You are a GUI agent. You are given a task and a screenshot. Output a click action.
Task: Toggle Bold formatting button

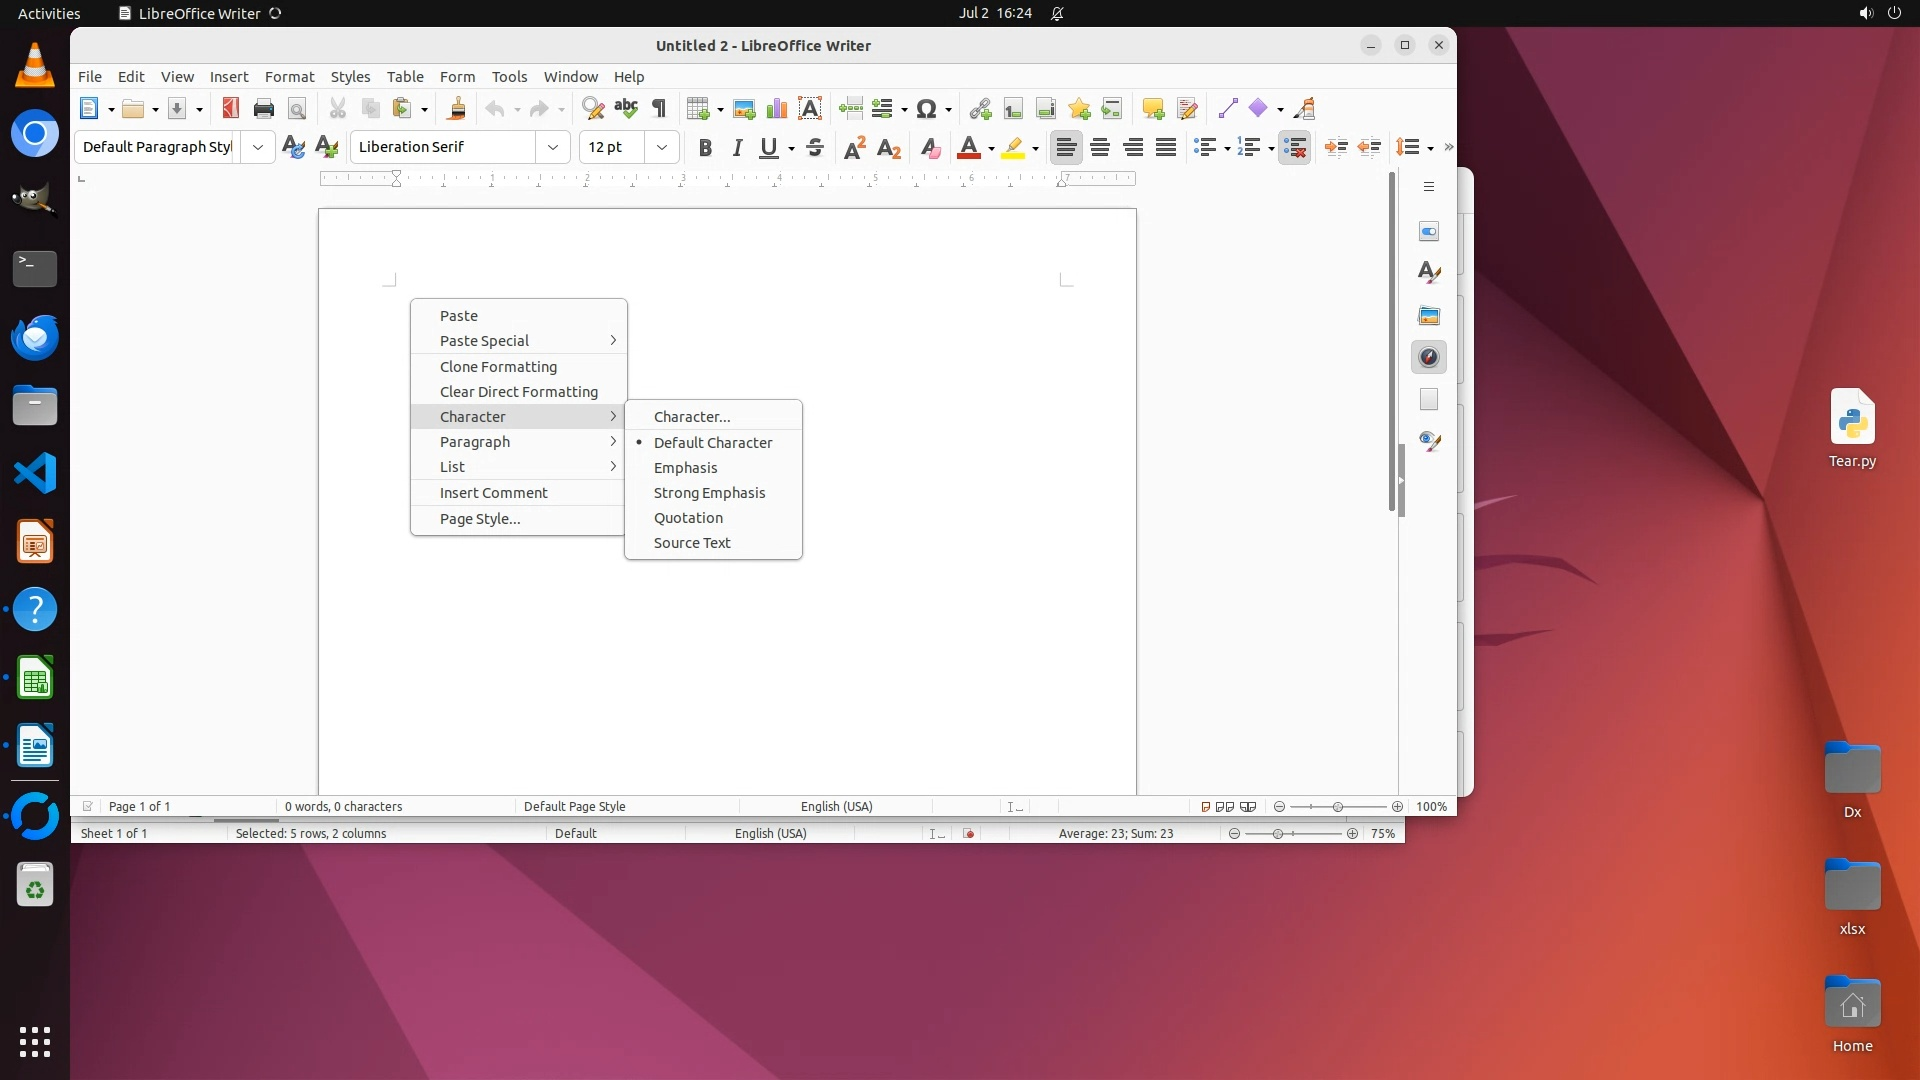pos(705,148)
